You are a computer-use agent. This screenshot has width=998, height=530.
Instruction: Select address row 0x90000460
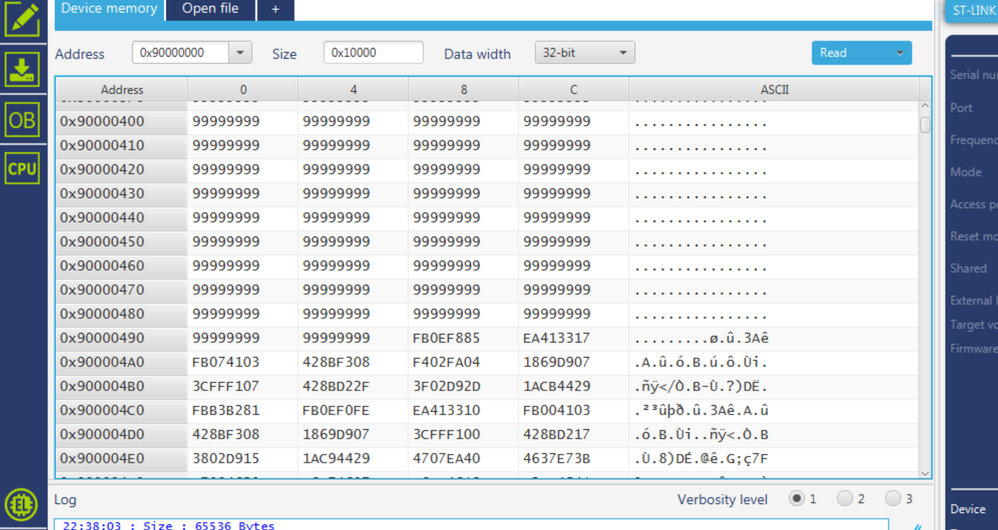pyautogui.click(x=122, y=266)
